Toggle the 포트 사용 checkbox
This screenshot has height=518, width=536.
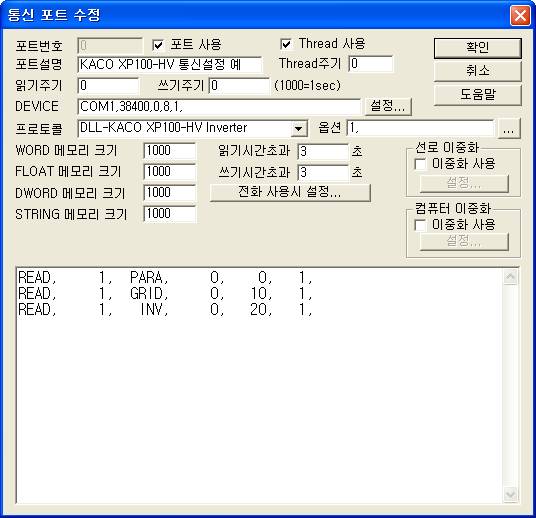pyautogui.click(x=158, y=45)
